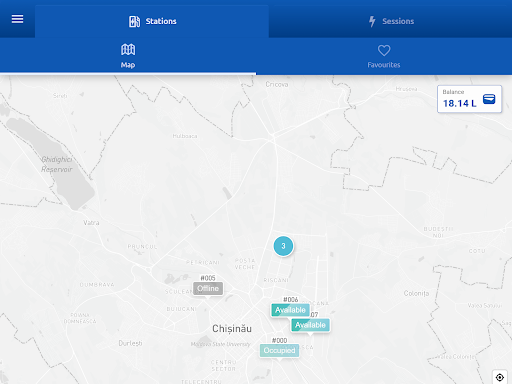
Task: Click the #006 station number label
Action: pyautogui.click(x=291, y=300)
